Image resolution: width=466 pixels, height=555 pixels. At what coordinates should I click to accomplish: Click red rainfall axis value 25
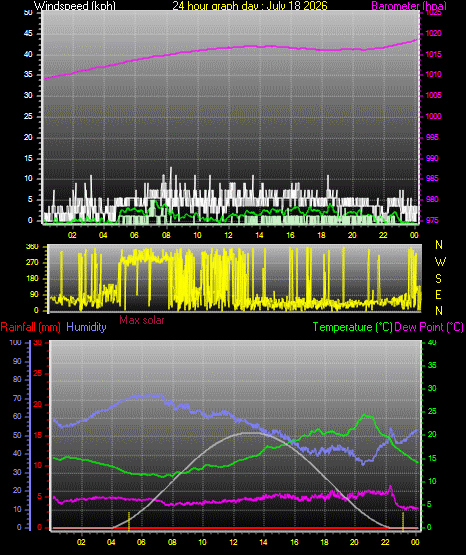click(37, 373)
